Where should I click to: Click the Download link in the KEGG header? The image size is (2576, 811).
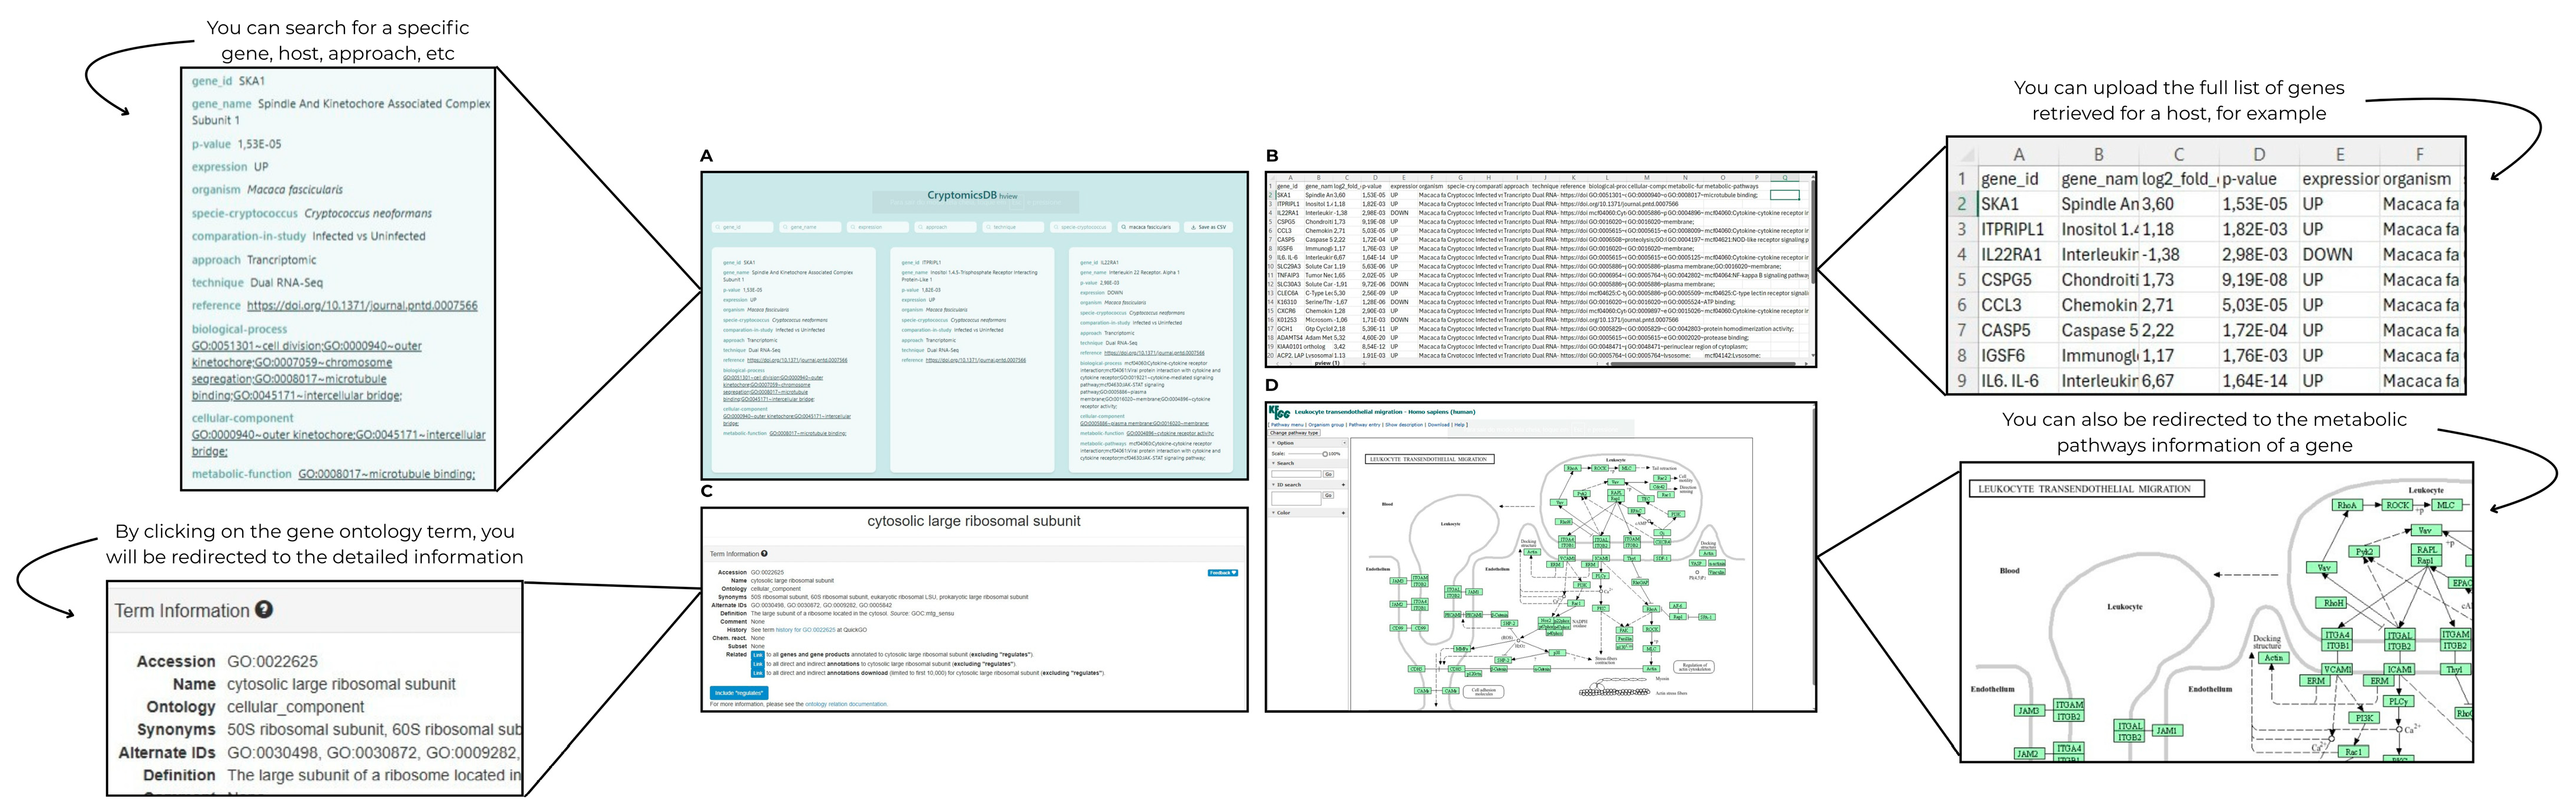click(x=1439, y=425)
